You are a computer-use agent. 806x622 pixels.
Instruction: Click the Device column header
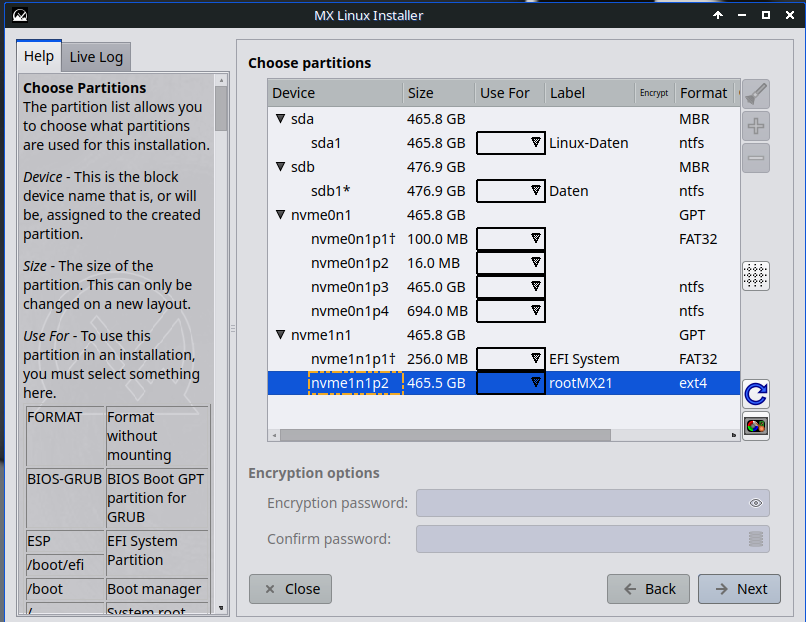(335, 93)
